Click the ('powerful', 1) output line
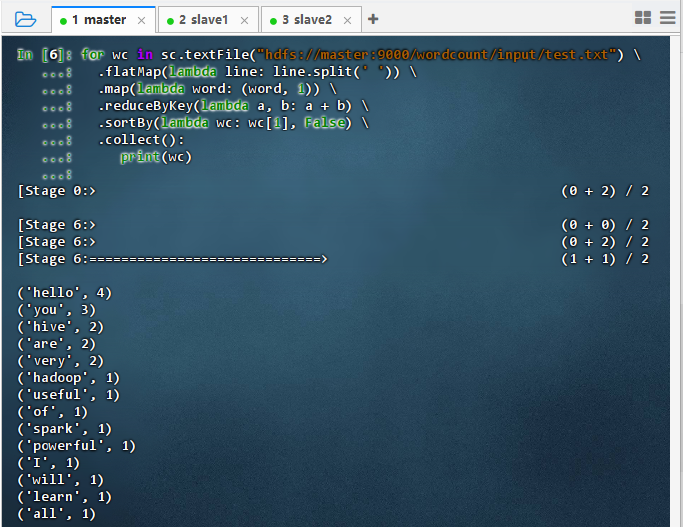This screenshot has height=527, width=683. (x=77, y=446)
